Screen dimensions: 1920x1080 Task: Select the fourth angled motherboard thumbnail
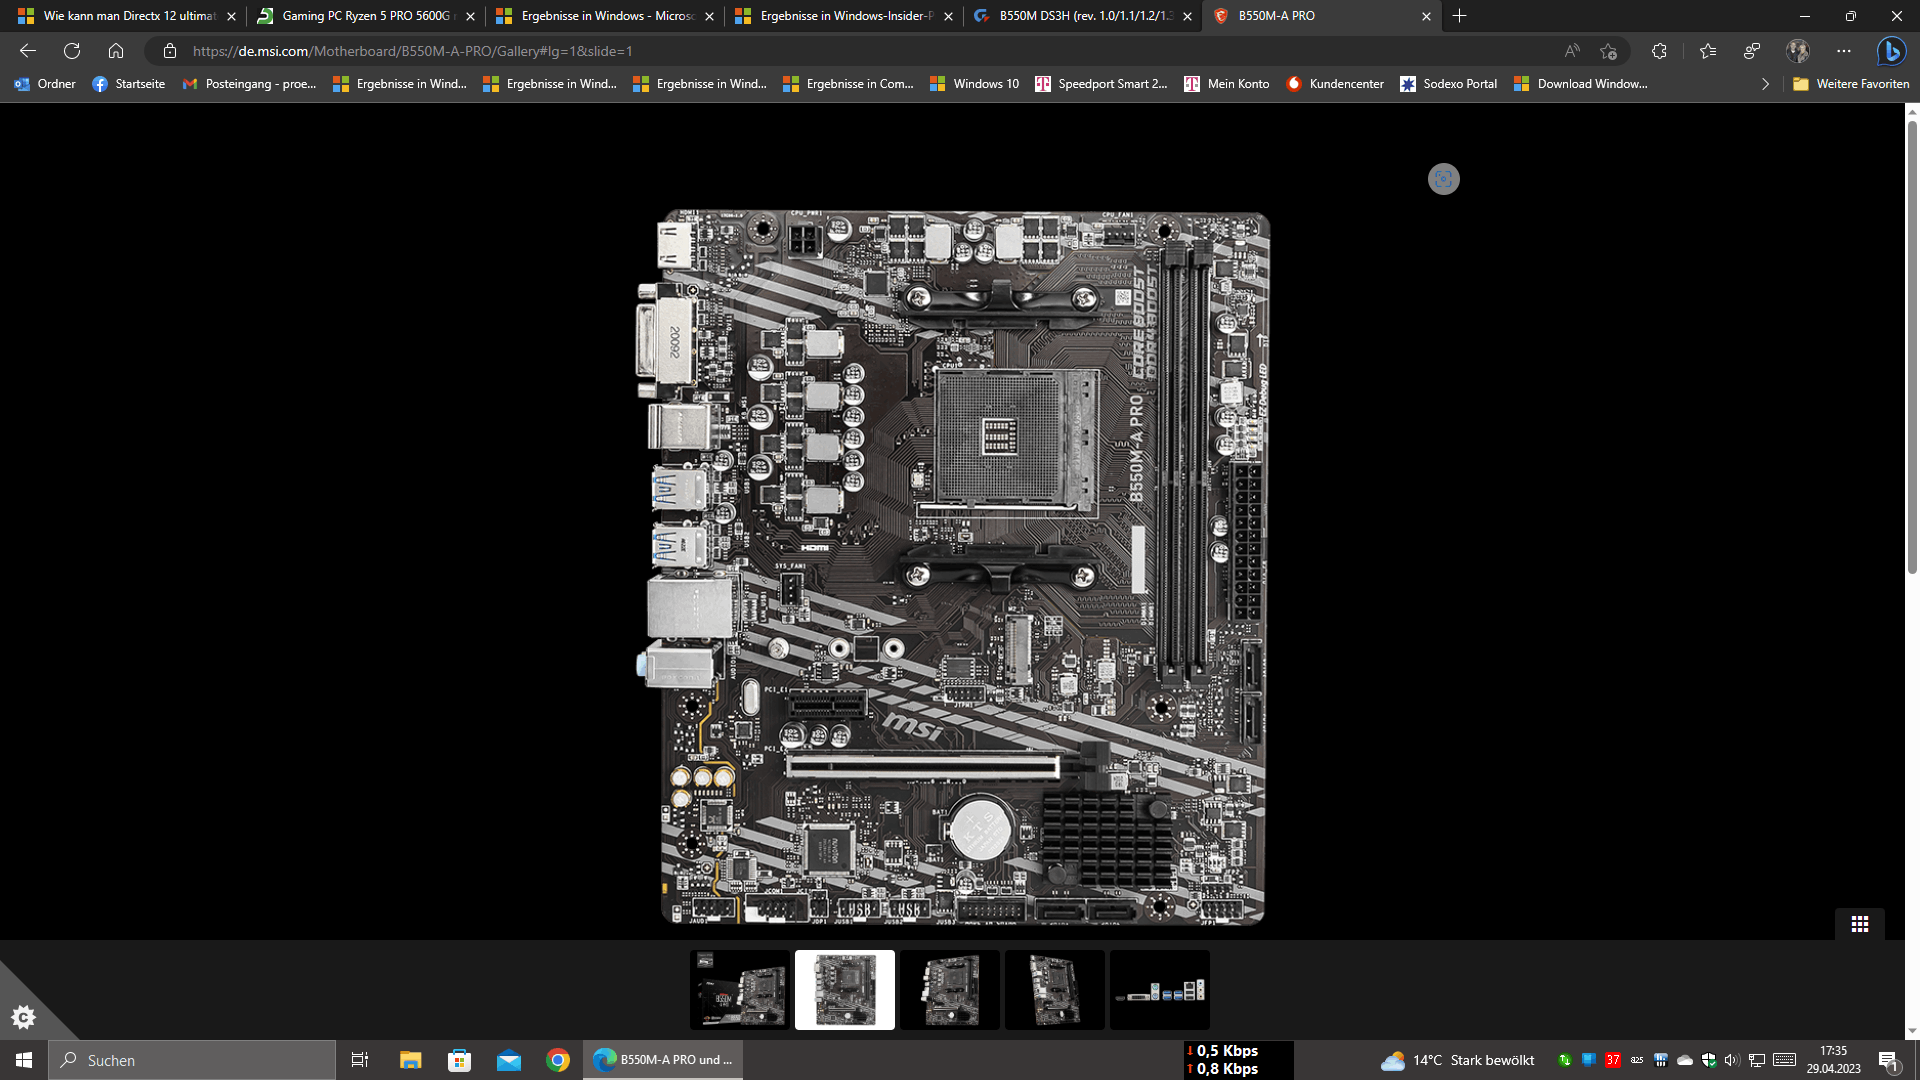[x=1055, y=990]
